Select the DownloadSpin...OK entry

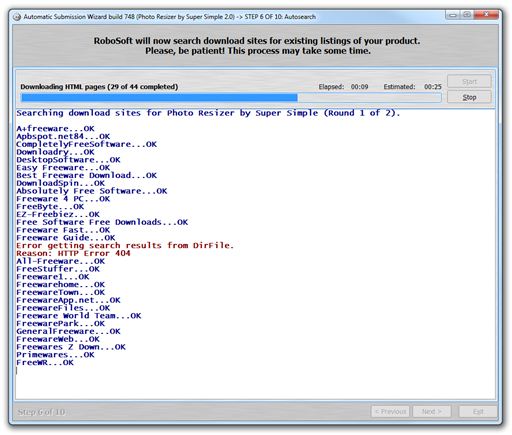pyautogui.click(x=60, y=183)
